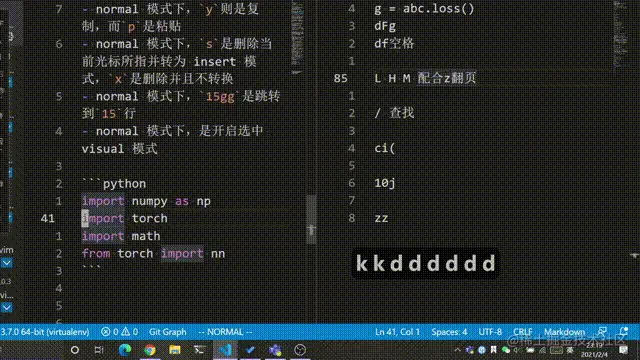Screen dimensions: 640x360
Task: Open Task View on the taskbar
Action: pos(99,350)
